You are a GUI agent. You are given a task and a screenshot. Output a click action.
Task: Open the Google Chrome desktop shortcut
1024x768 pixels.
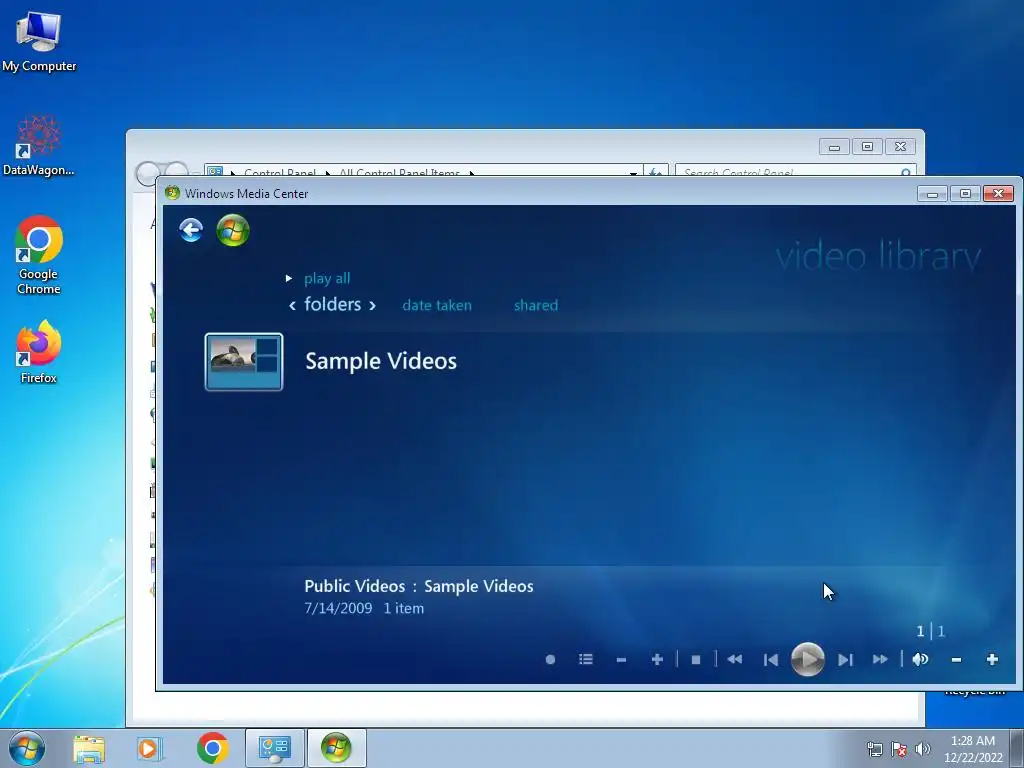pos(39,255)
